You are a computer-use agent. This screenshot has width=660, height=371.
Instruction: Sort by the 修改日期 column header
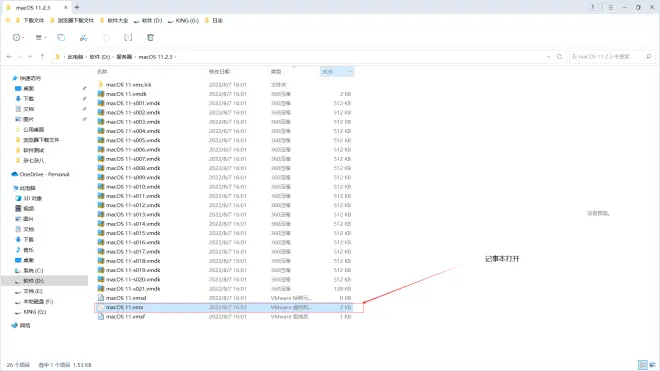tap(219, 72)
